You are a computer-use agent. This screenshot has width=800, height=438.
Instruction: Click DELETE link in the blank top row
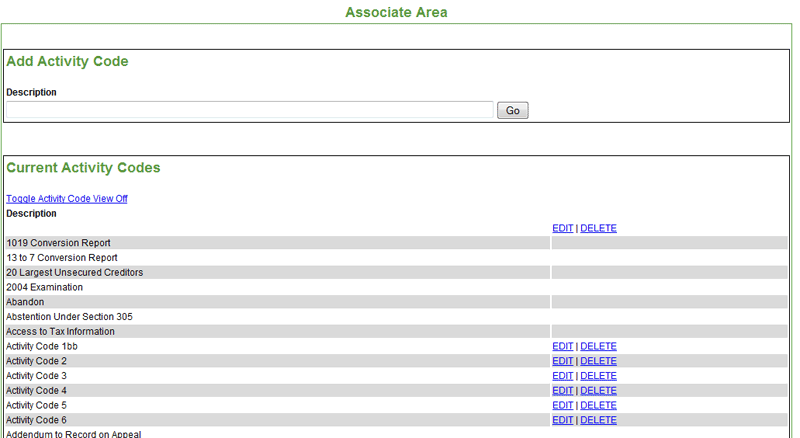(598, 228)
